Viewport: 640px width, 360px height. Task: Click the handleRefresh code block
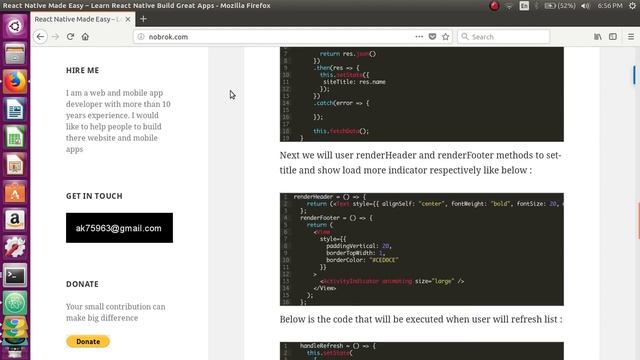(x=422, y=351)
